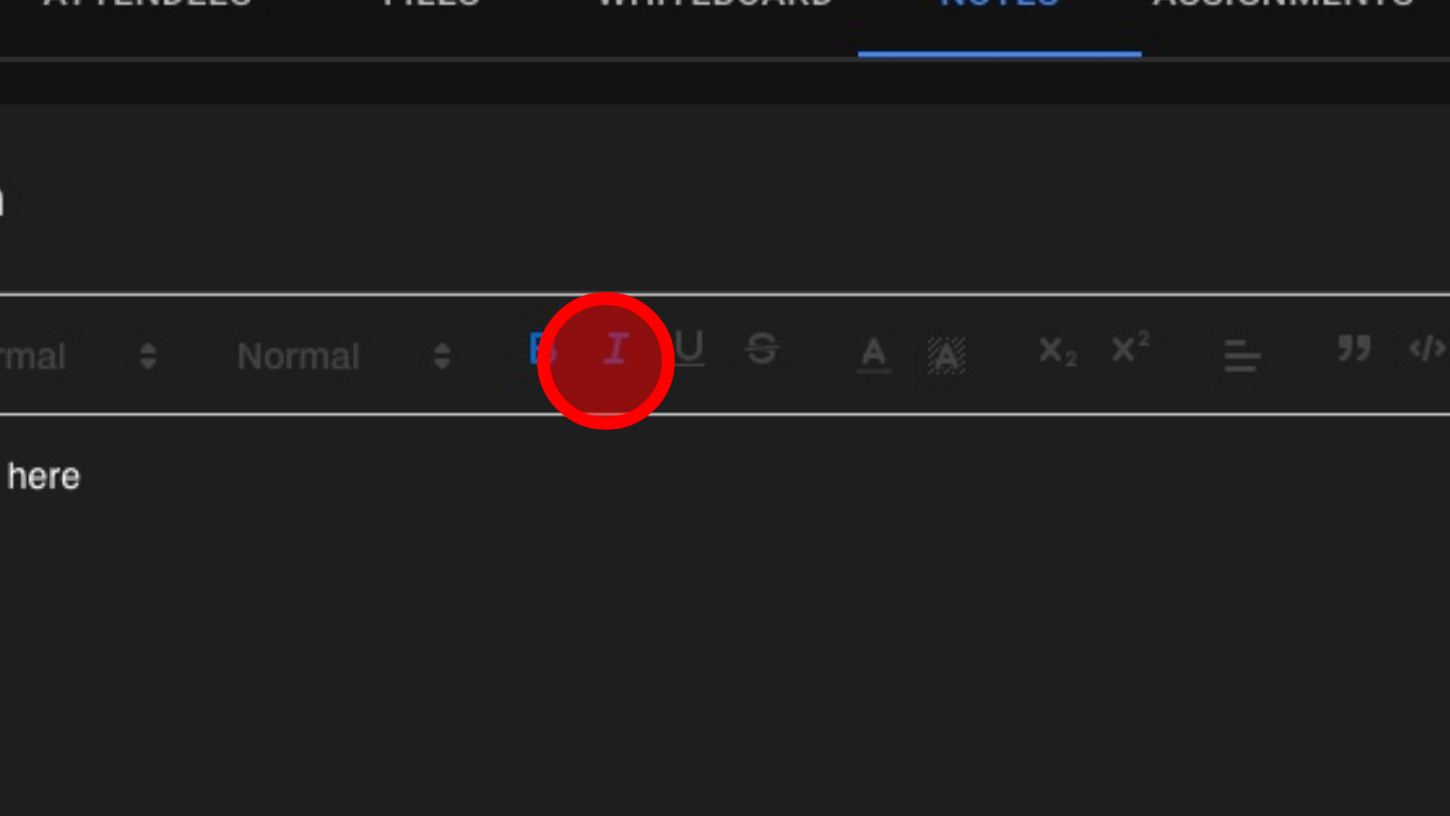1450x816 pixels.
Task: Apply strikethrough to the text
Action: [762, 350]
